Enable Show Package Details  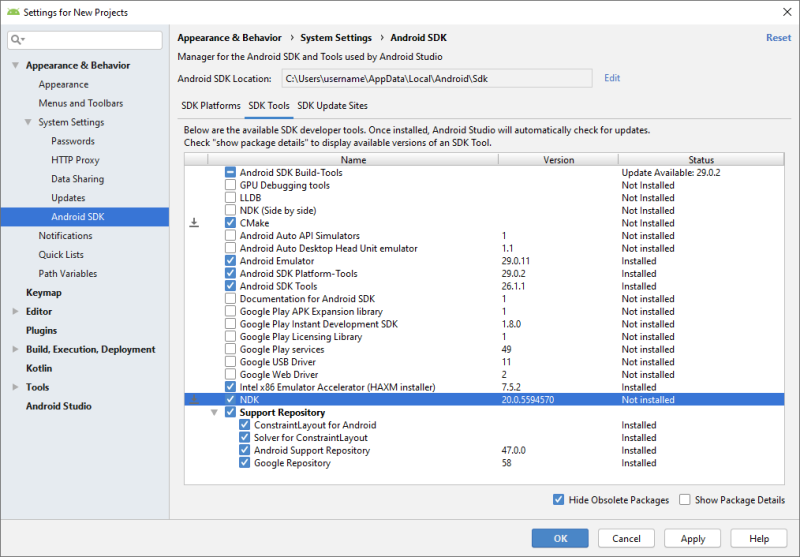click(685, 500)
